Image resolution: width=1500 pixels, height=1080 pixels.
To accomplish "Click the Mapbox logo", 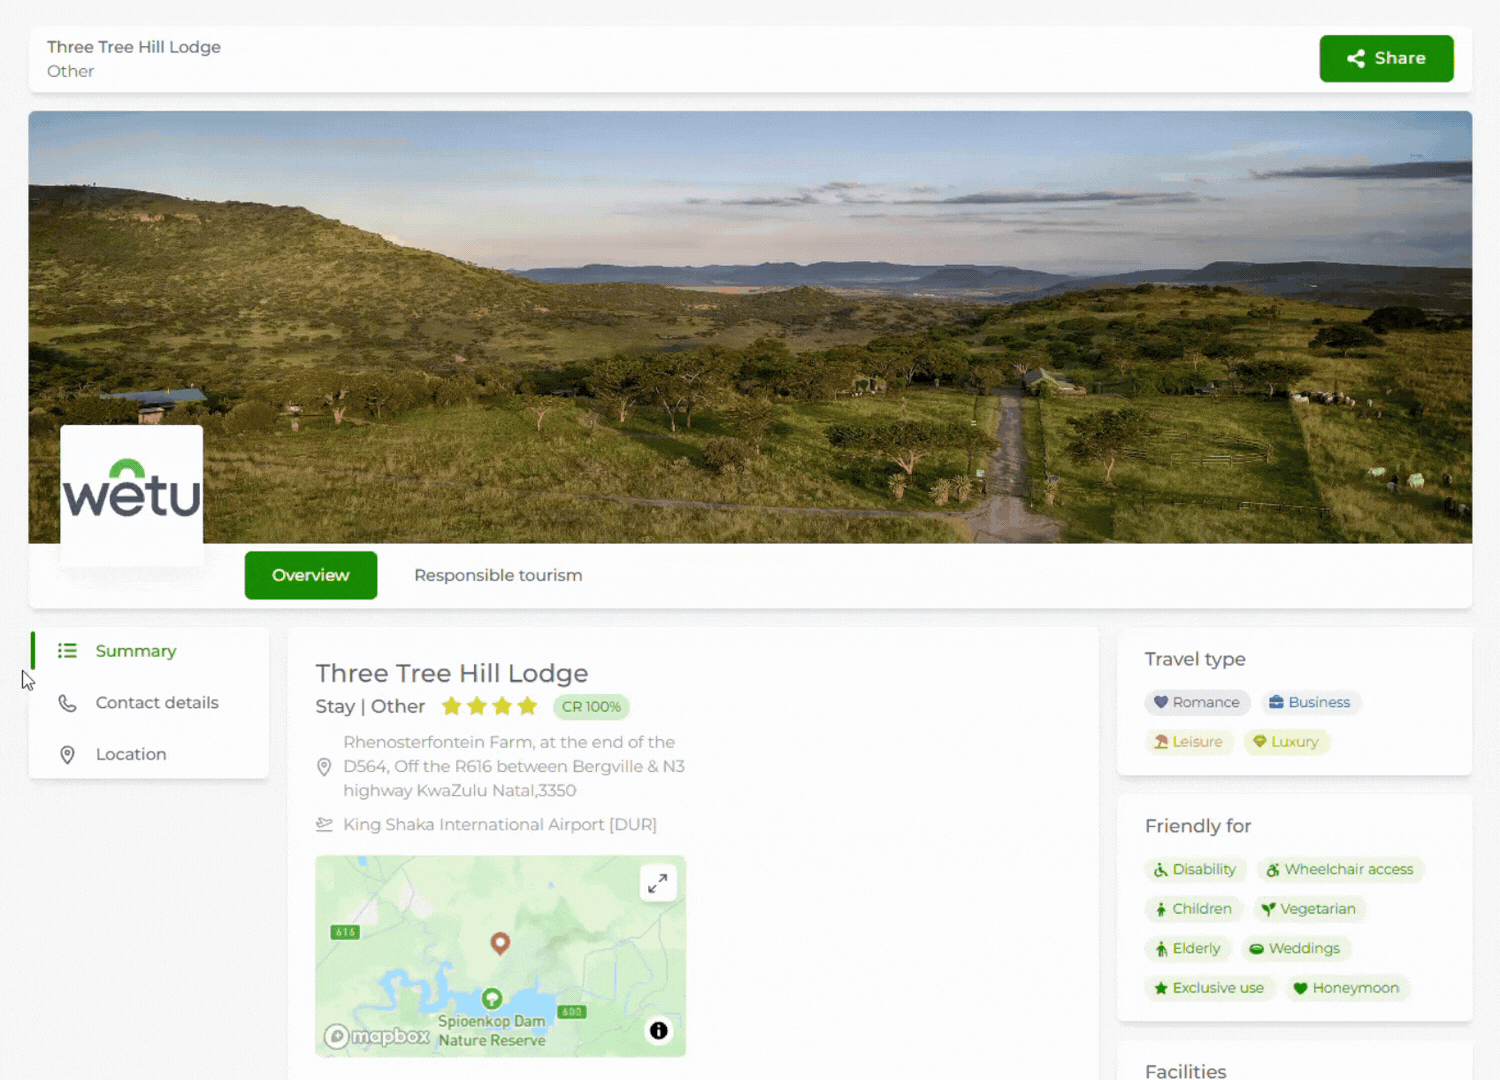I will (377, 1037).
